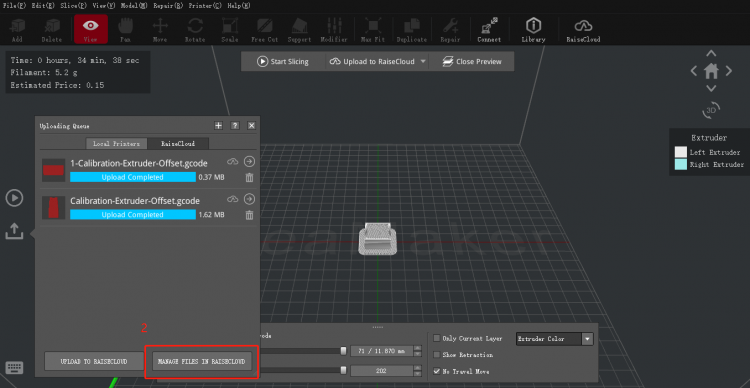Click cloud icon for 1-Calibration-Extruder-Offset.gcode

pyautogui.click(x=232, y=162)
